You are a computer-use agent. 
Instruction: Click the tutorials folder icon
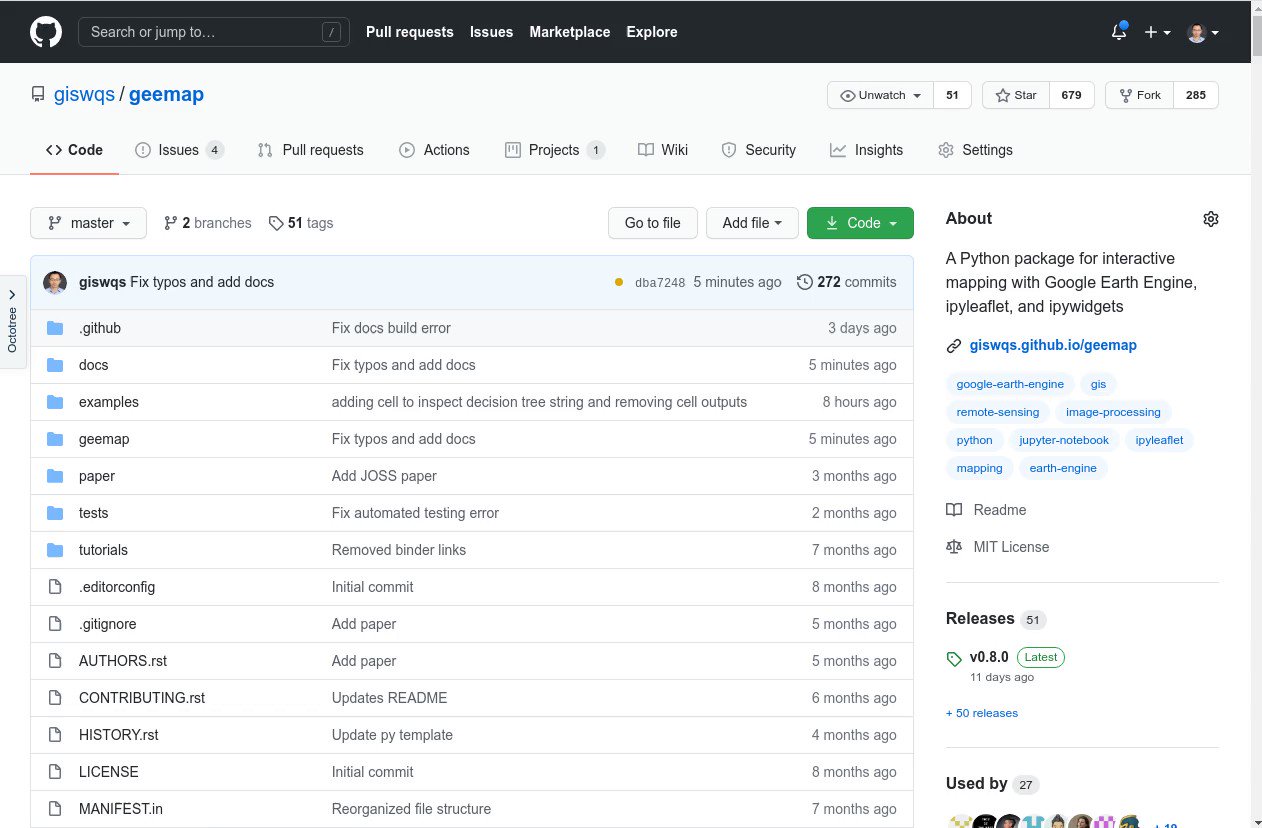[55, 550]
